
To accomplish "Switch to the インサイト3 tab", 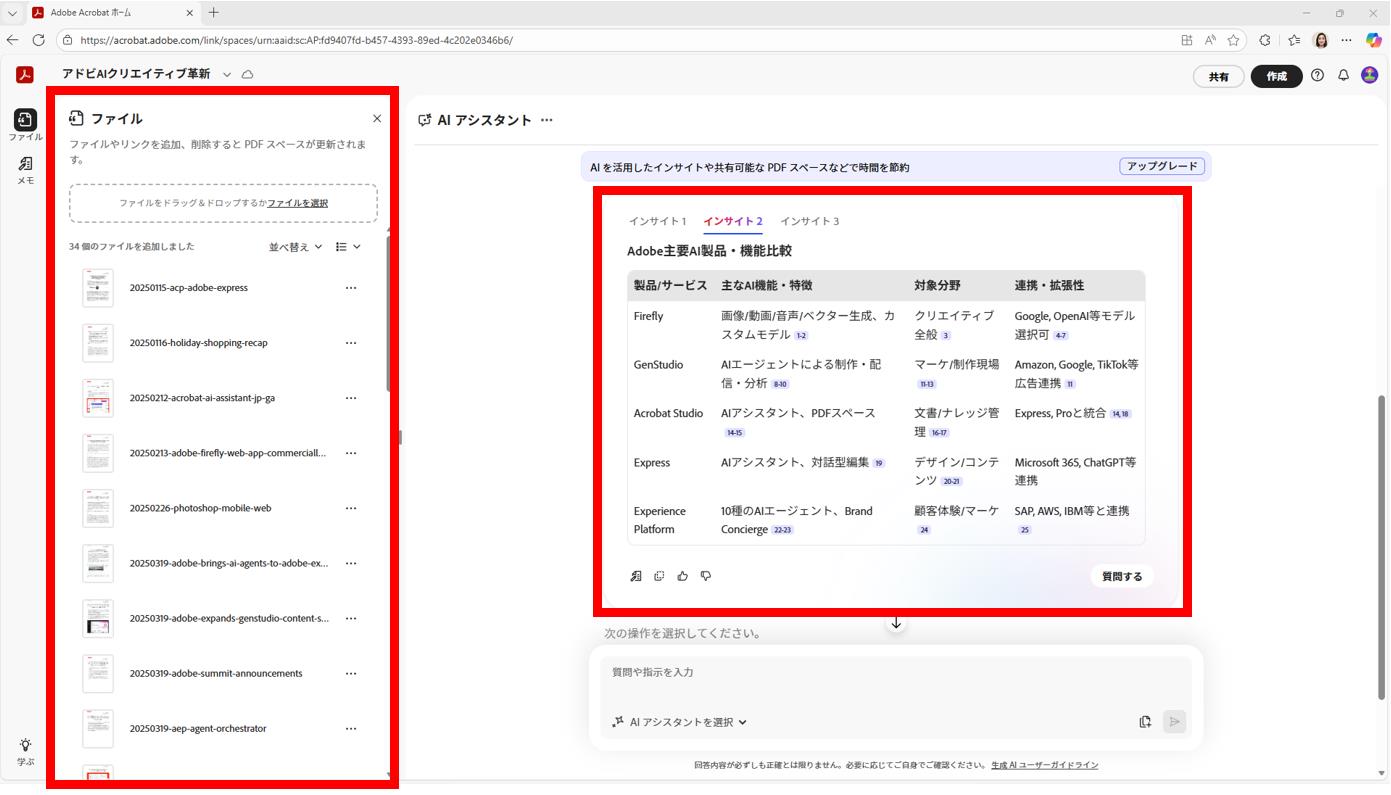I will [810, 221].
